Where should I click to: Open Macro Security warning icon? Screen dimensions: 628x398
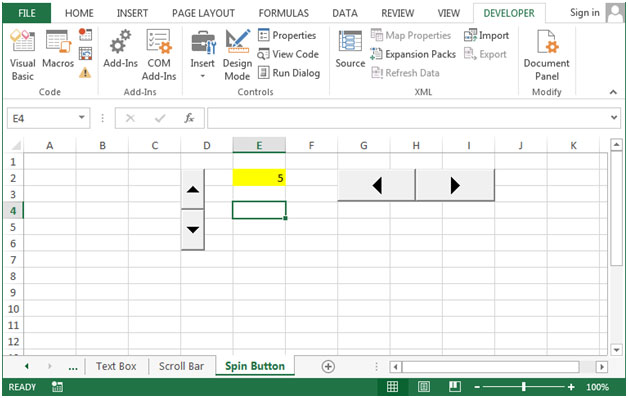85,72
